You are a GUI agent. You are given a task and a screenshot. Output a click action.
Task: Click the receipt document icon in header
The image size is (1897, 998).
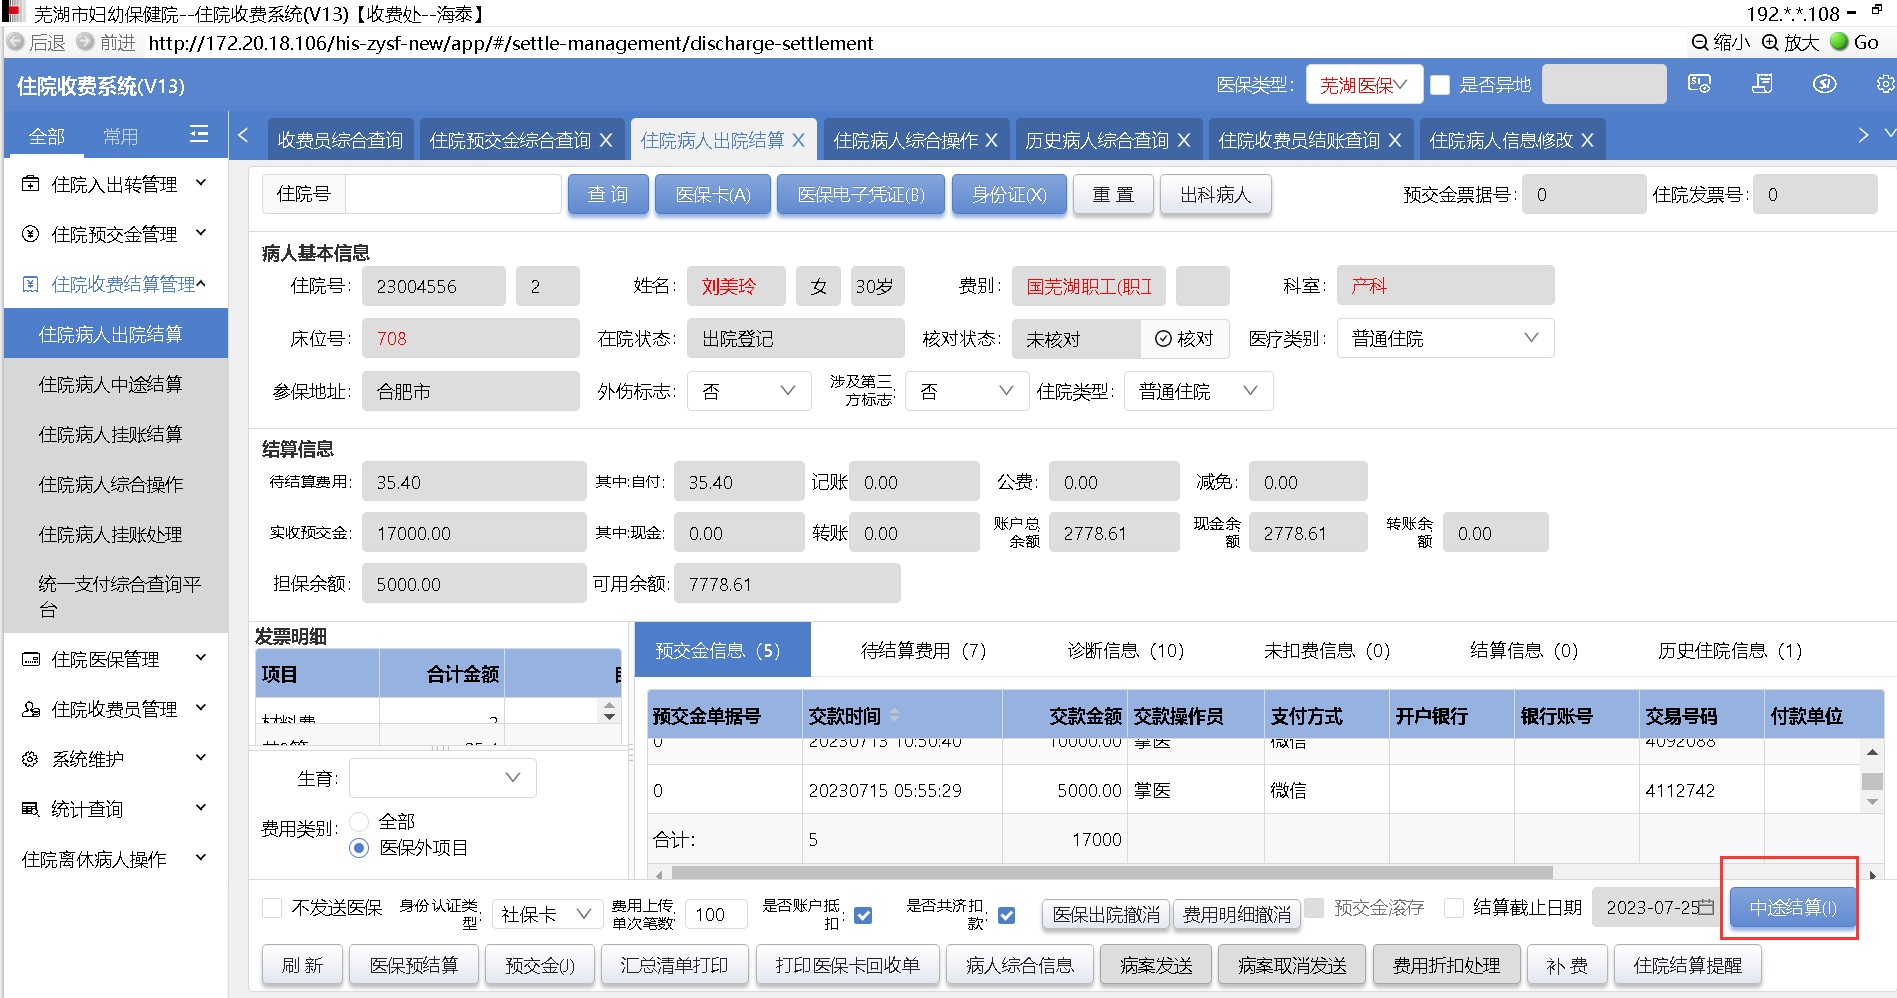click(1762, 84)
